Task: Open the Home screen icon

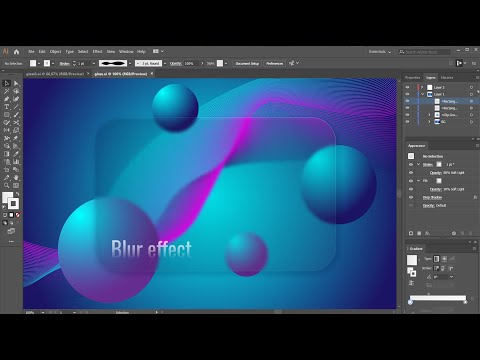Action: [x=16, y=51]
